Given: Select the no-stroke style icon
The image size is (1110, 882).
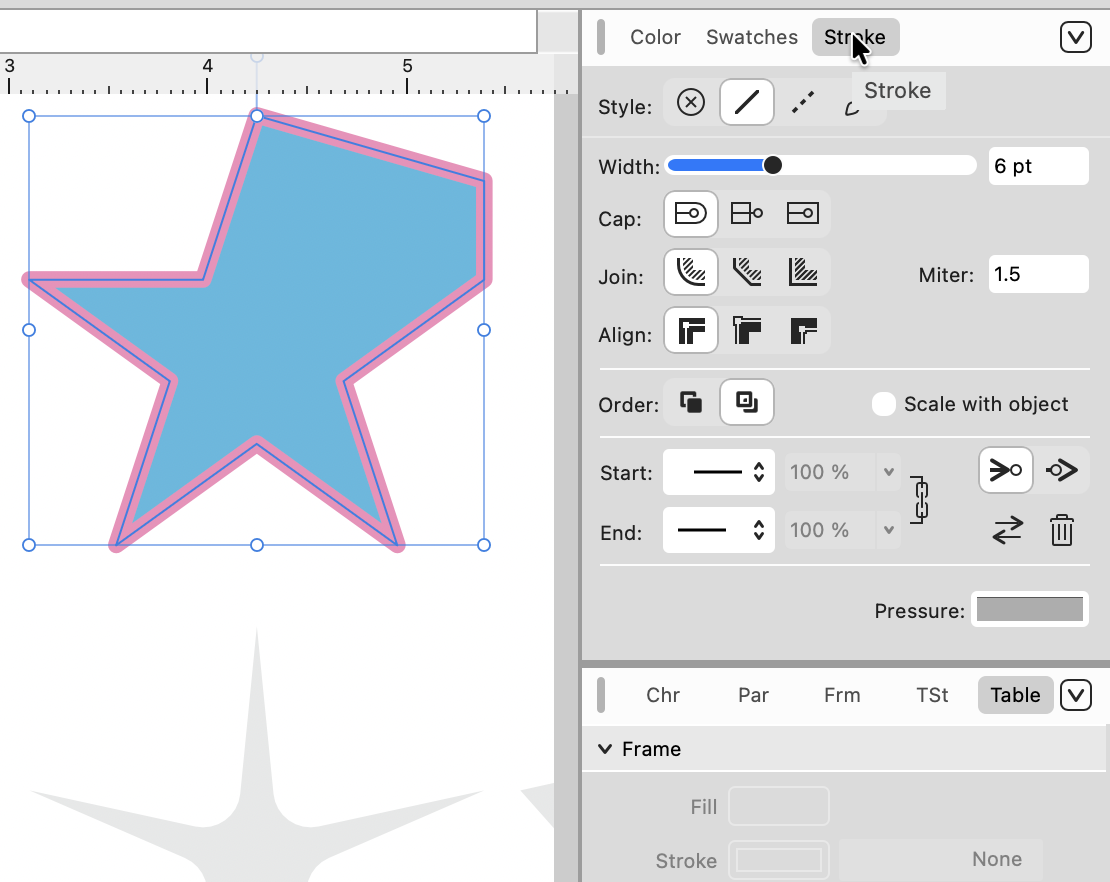Looking at the screenshot, I should tap(691, 103).
